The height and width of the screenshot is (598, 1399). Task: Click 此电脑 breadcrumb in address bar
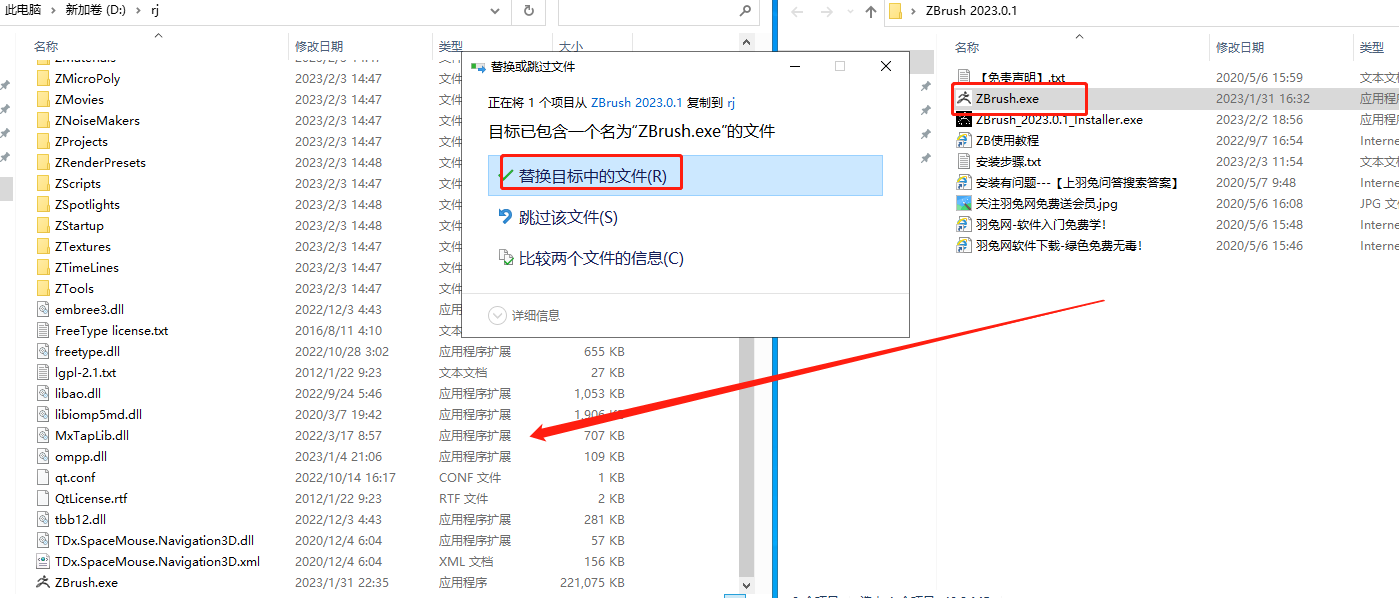point(25,11)
